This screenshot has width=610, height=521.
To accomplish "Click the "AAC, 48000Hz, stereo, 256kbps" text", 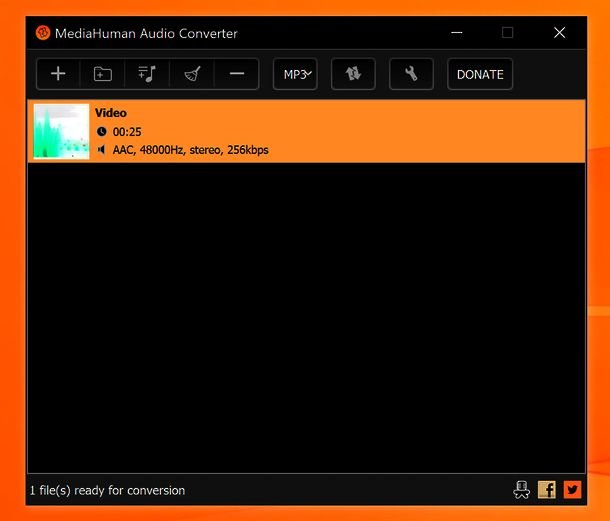I will tap(190, 150).
